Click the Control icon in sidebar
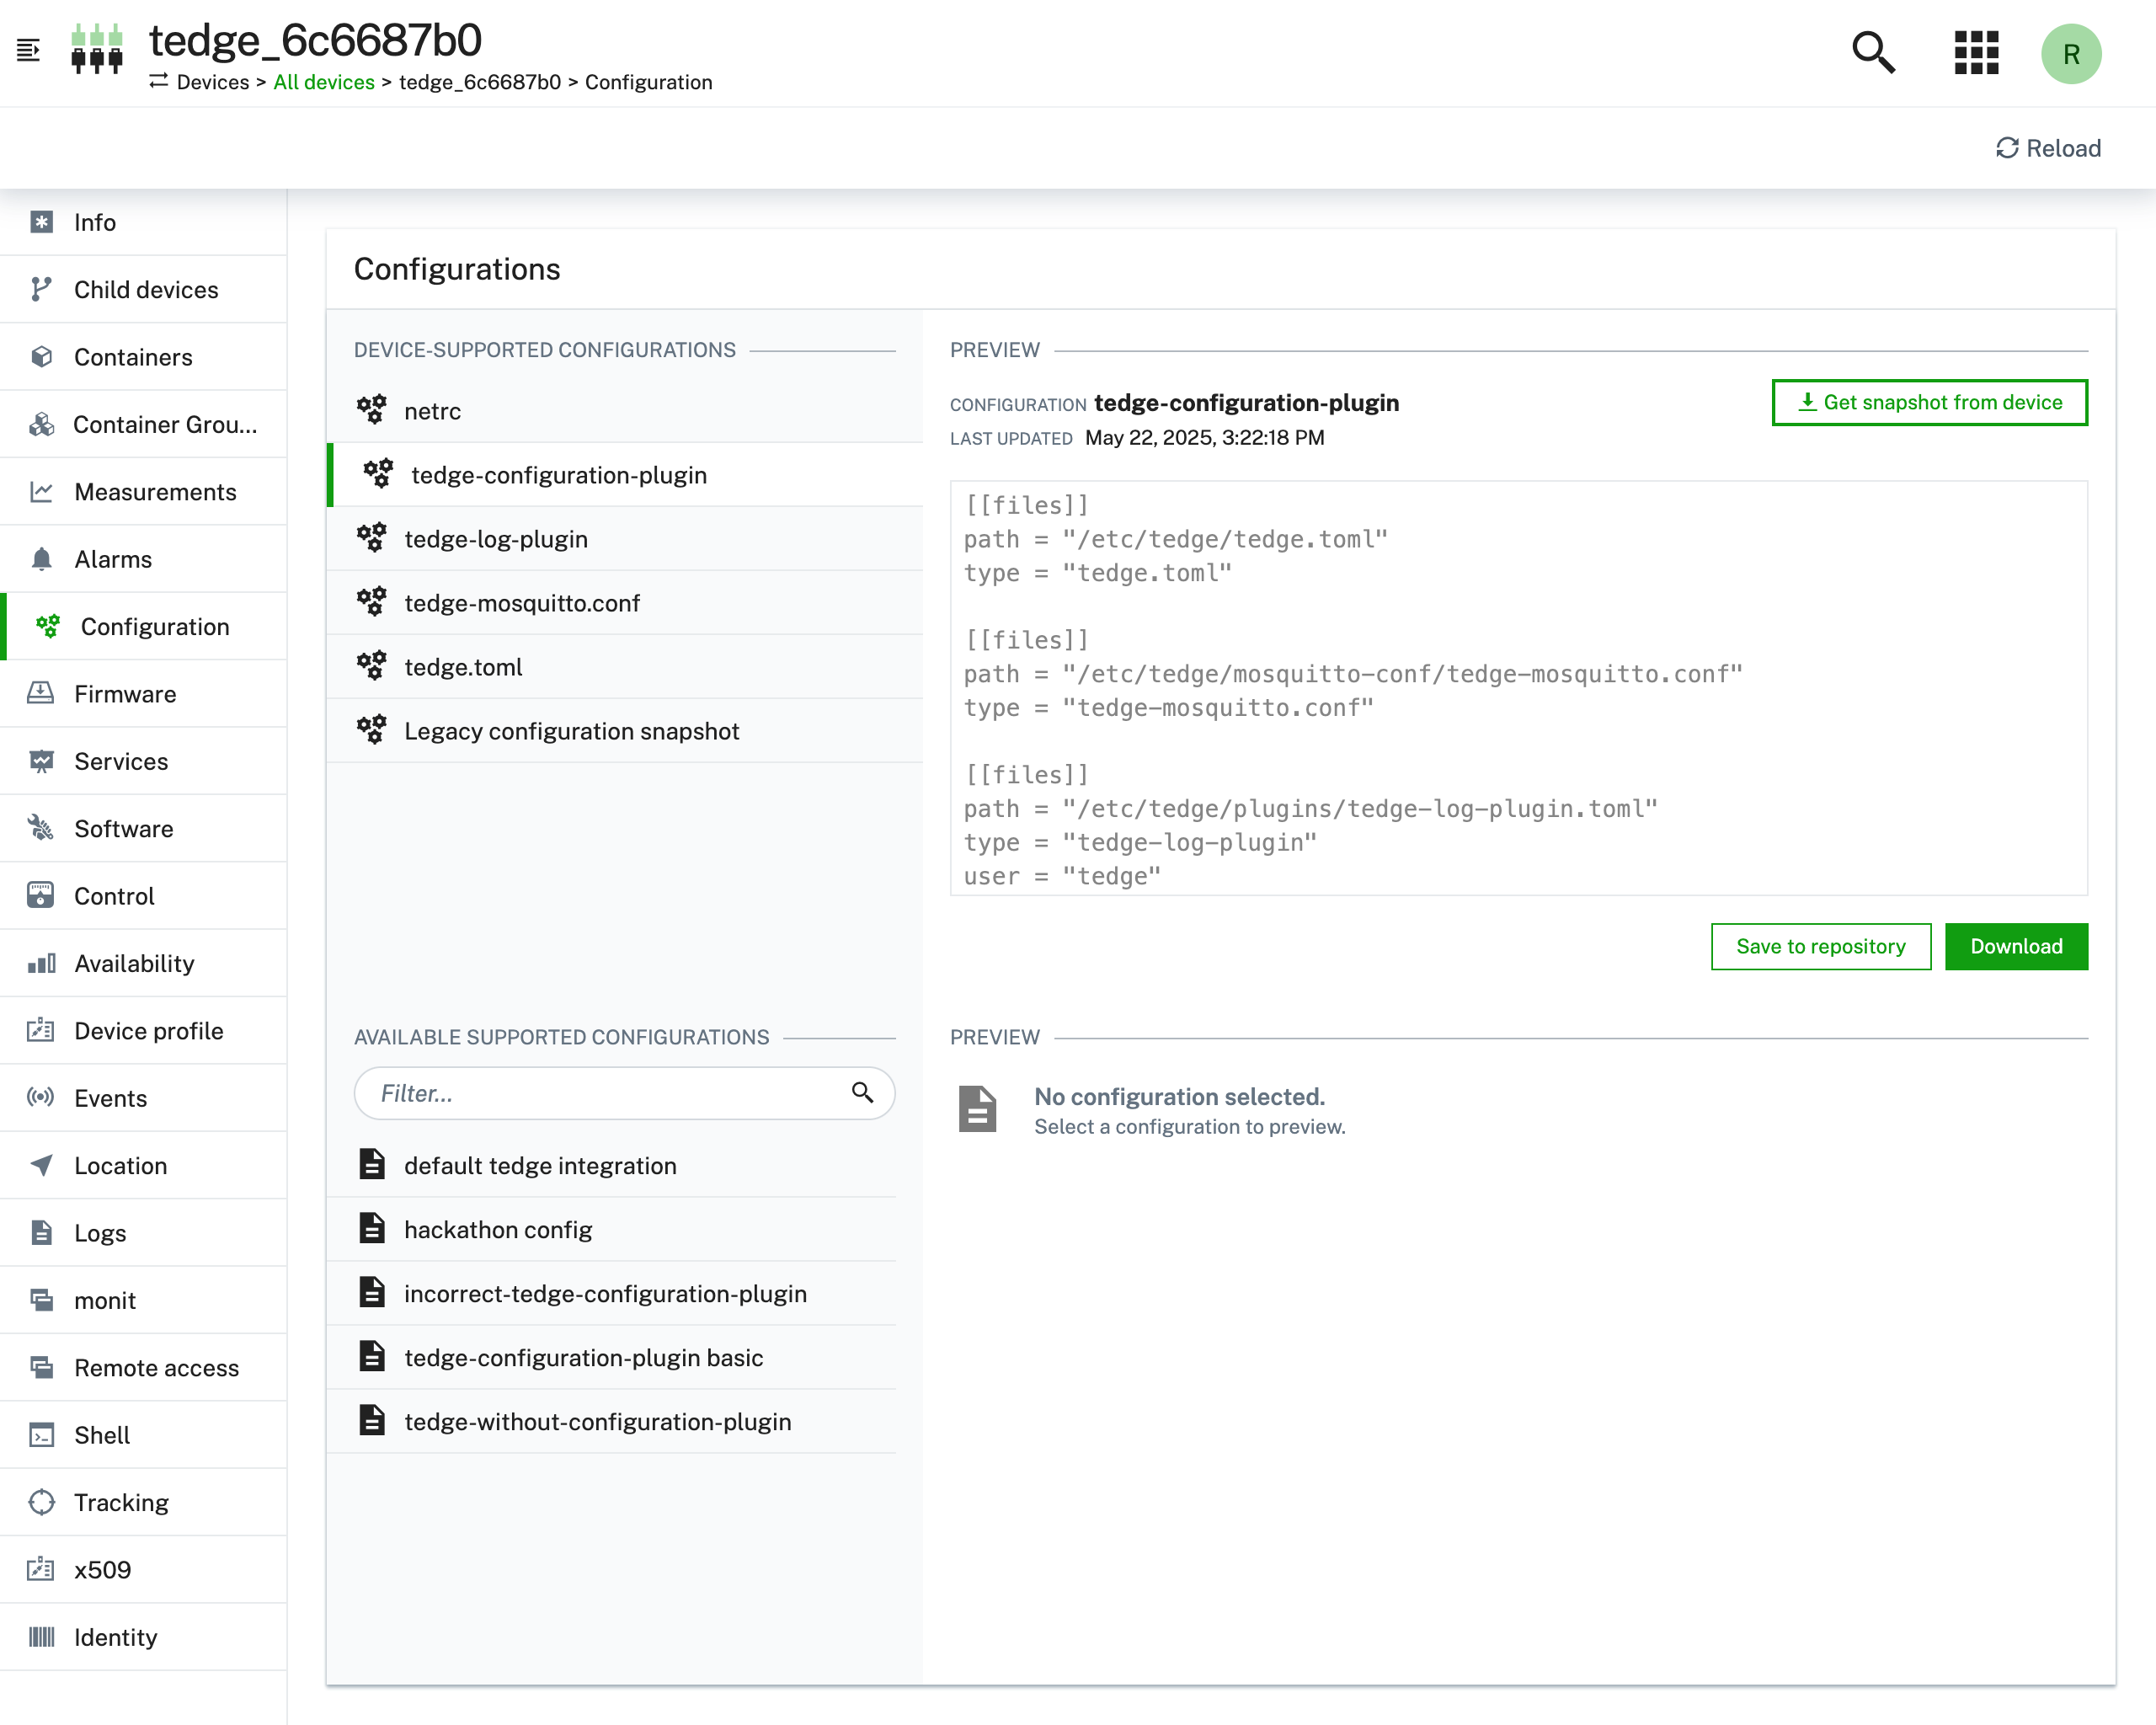This screenshot has width=2156, height=1725. 41,895
